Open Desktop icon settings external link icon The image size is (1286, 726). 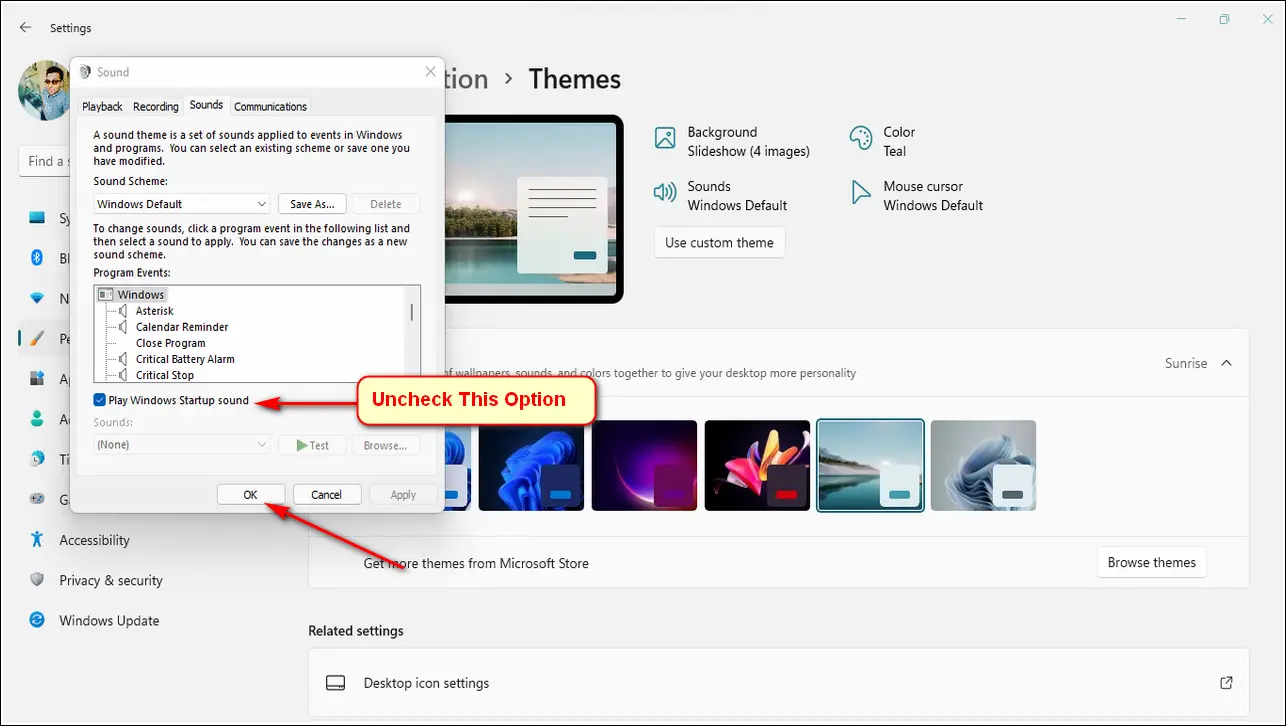[x=1226, y=683]
